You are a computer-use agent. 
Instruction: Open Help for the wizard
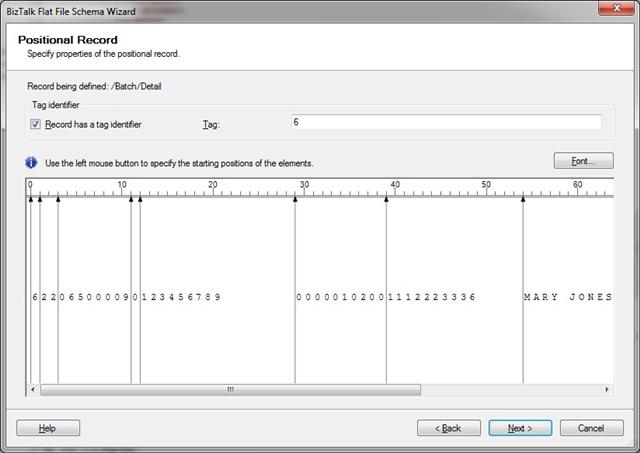pyautogui.click(x=48, y=428)
